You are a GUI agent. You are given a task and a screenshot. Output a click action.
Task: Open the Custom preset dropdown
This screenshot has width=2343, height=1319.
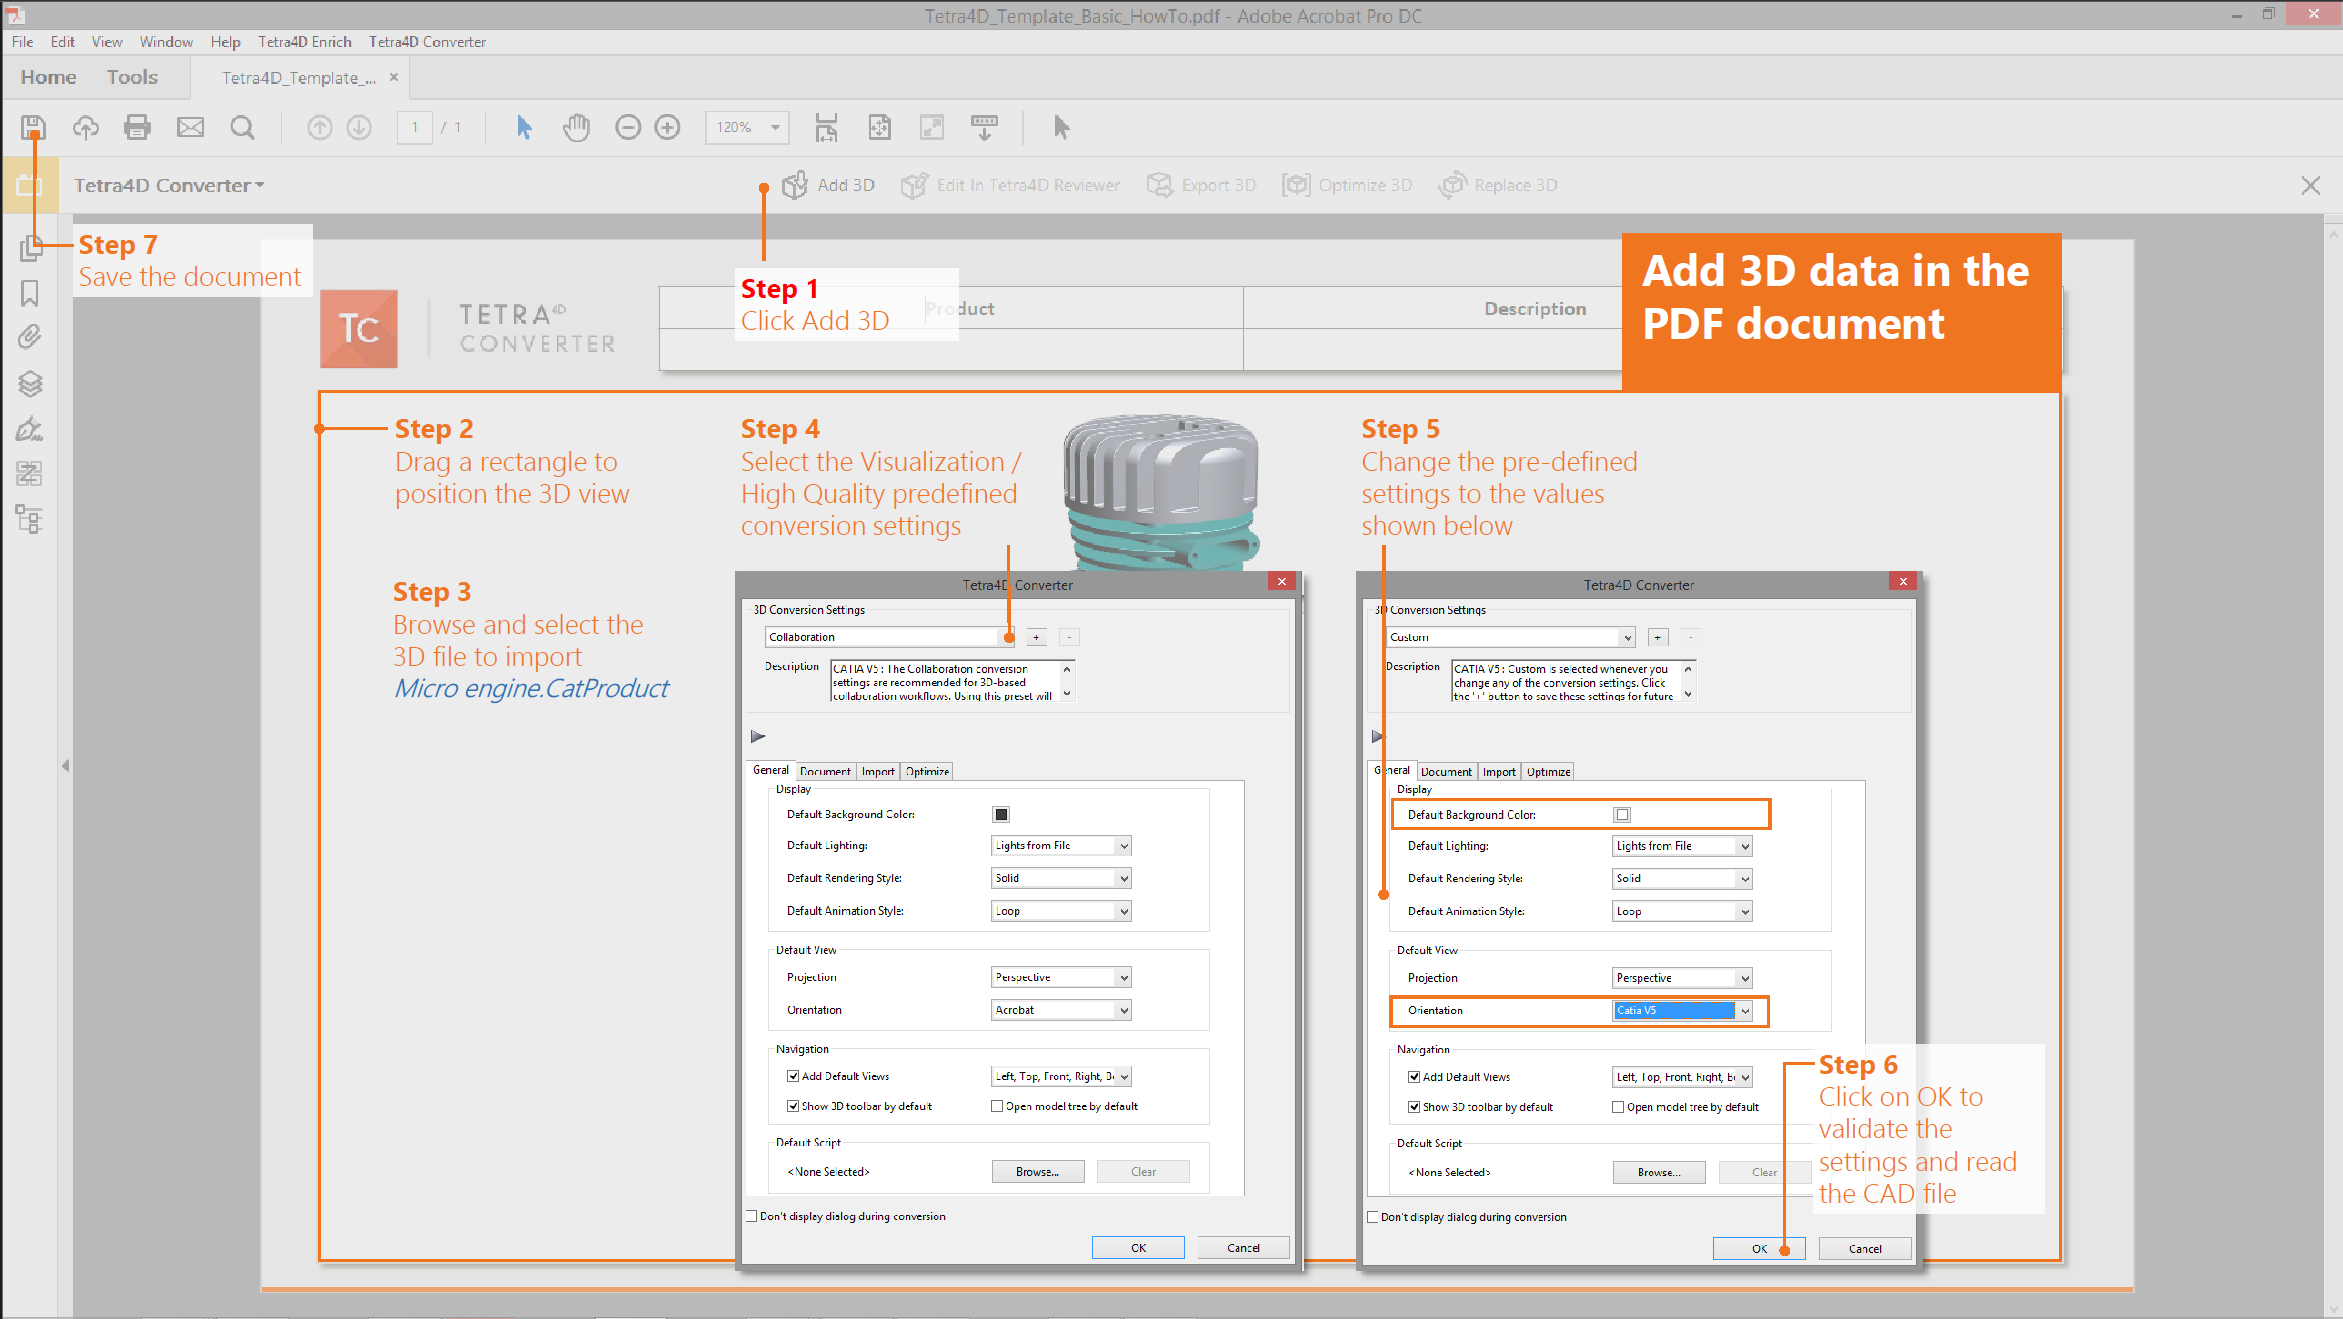(1511, 637)
